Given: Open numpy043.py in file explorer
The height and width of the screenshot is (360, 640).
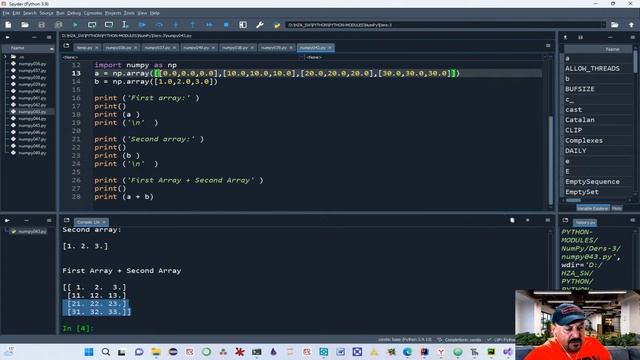Looking at the screenshot, I should [x=32, y=112].
